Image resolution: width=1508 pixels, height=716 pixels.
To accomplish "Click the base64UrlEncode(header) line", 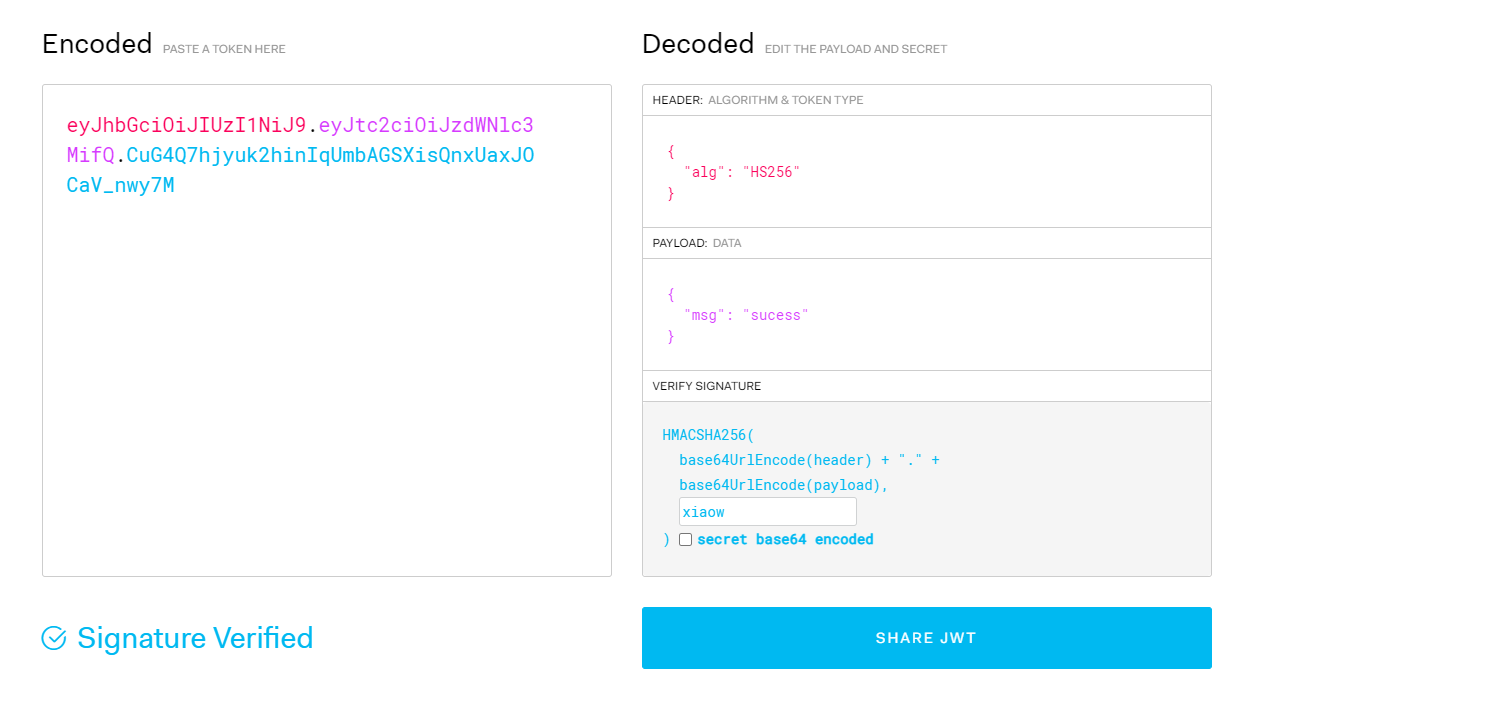I will (x=809, y=460).
